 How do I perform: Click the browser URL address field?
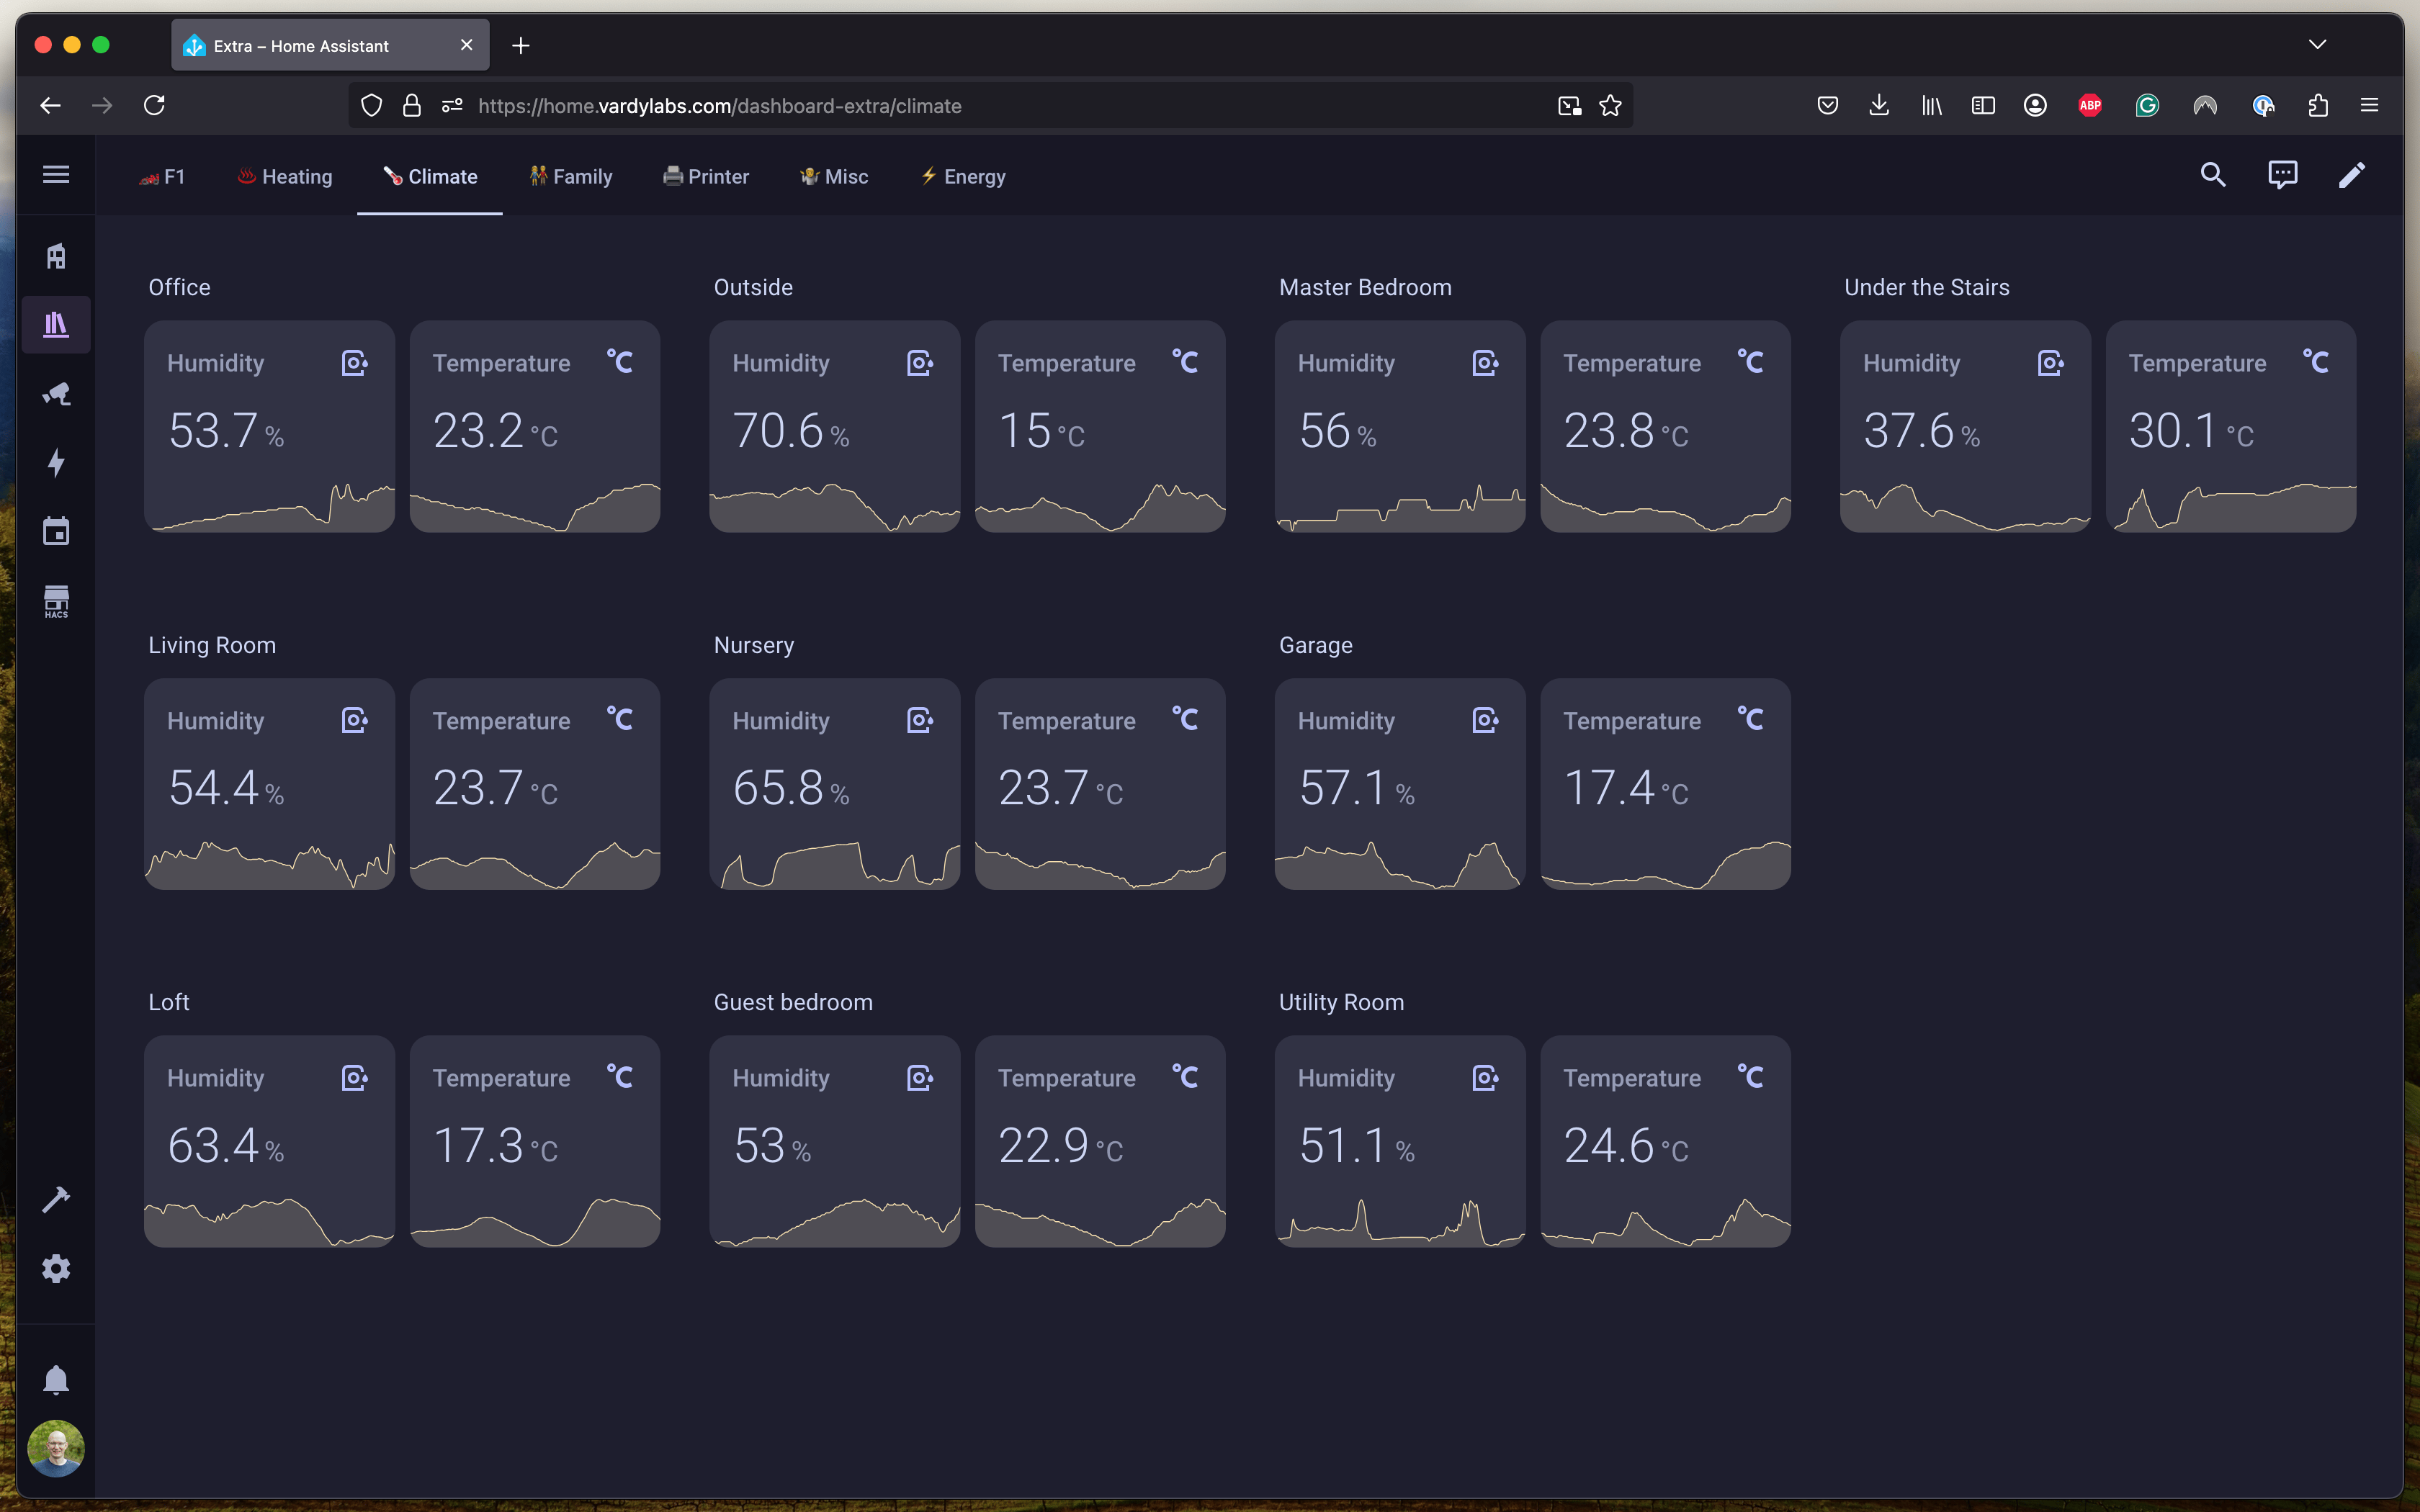pos(1000,106)
